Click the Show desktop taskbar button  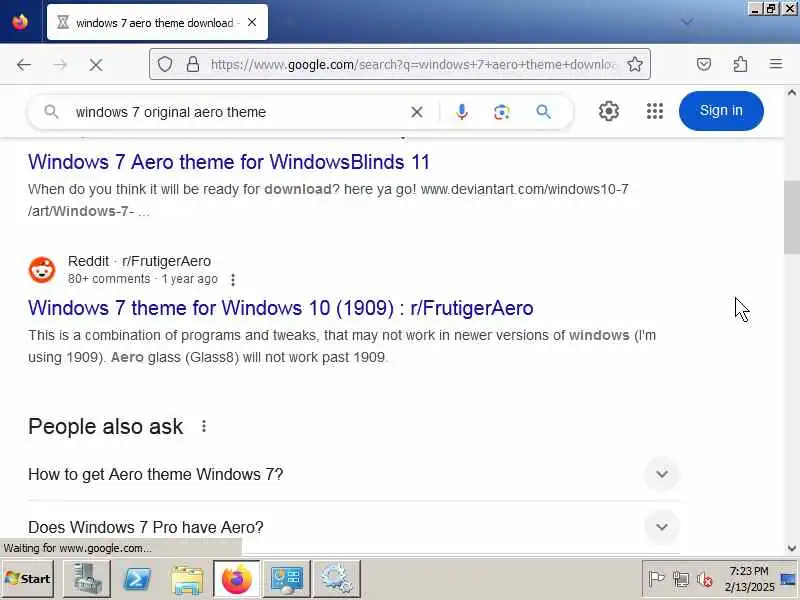coord(789,579)
